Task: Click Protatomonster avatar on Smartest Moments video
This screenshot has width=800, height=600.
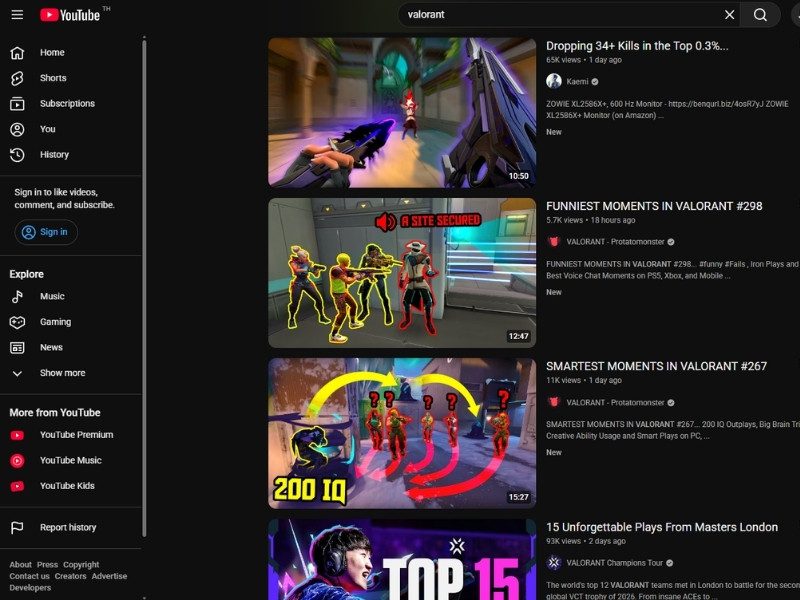Action: pyautogui.click(x=554, y=402)
